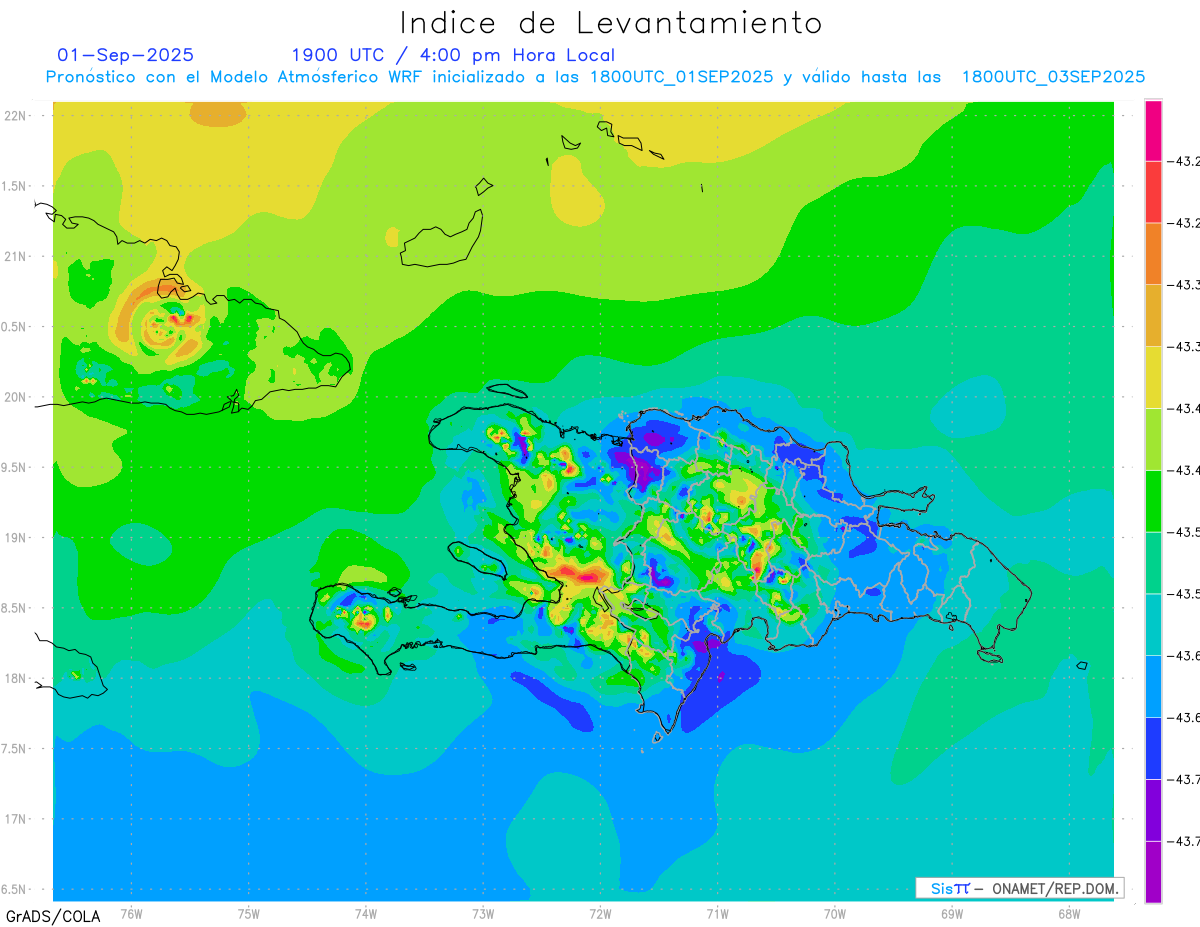Select the bright green swatch in the color bar

click(x=1153, y=501)
